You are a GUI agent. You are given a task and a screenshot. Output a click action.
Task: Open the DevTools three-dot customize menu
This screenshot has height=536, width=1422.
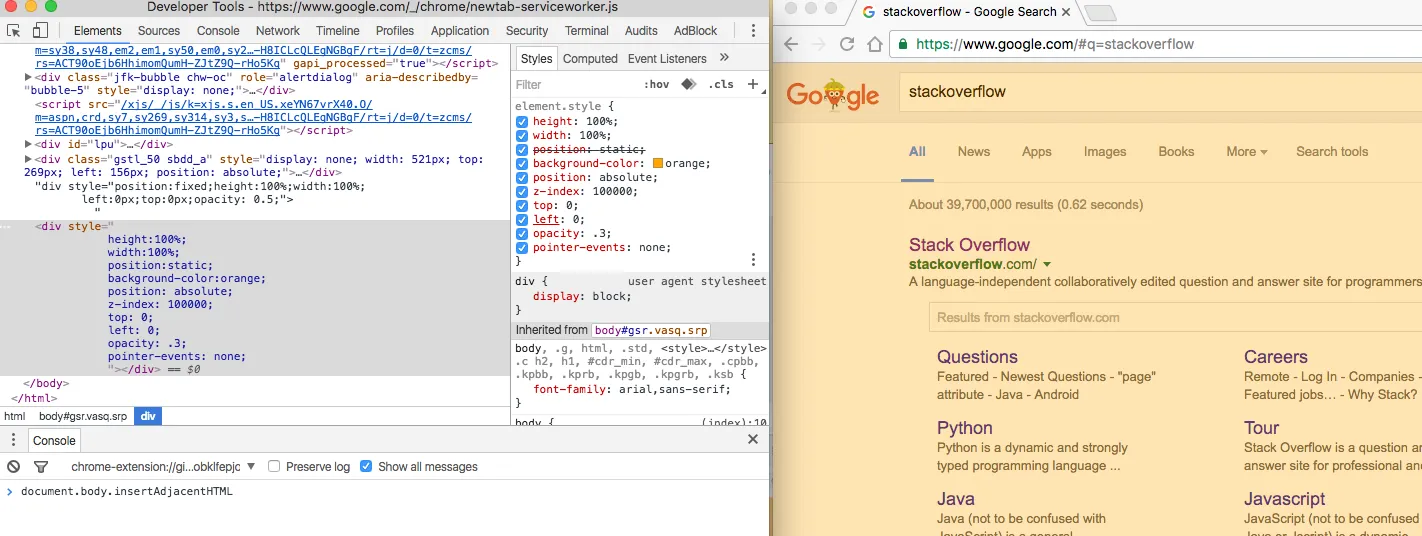tap(753, 31)
